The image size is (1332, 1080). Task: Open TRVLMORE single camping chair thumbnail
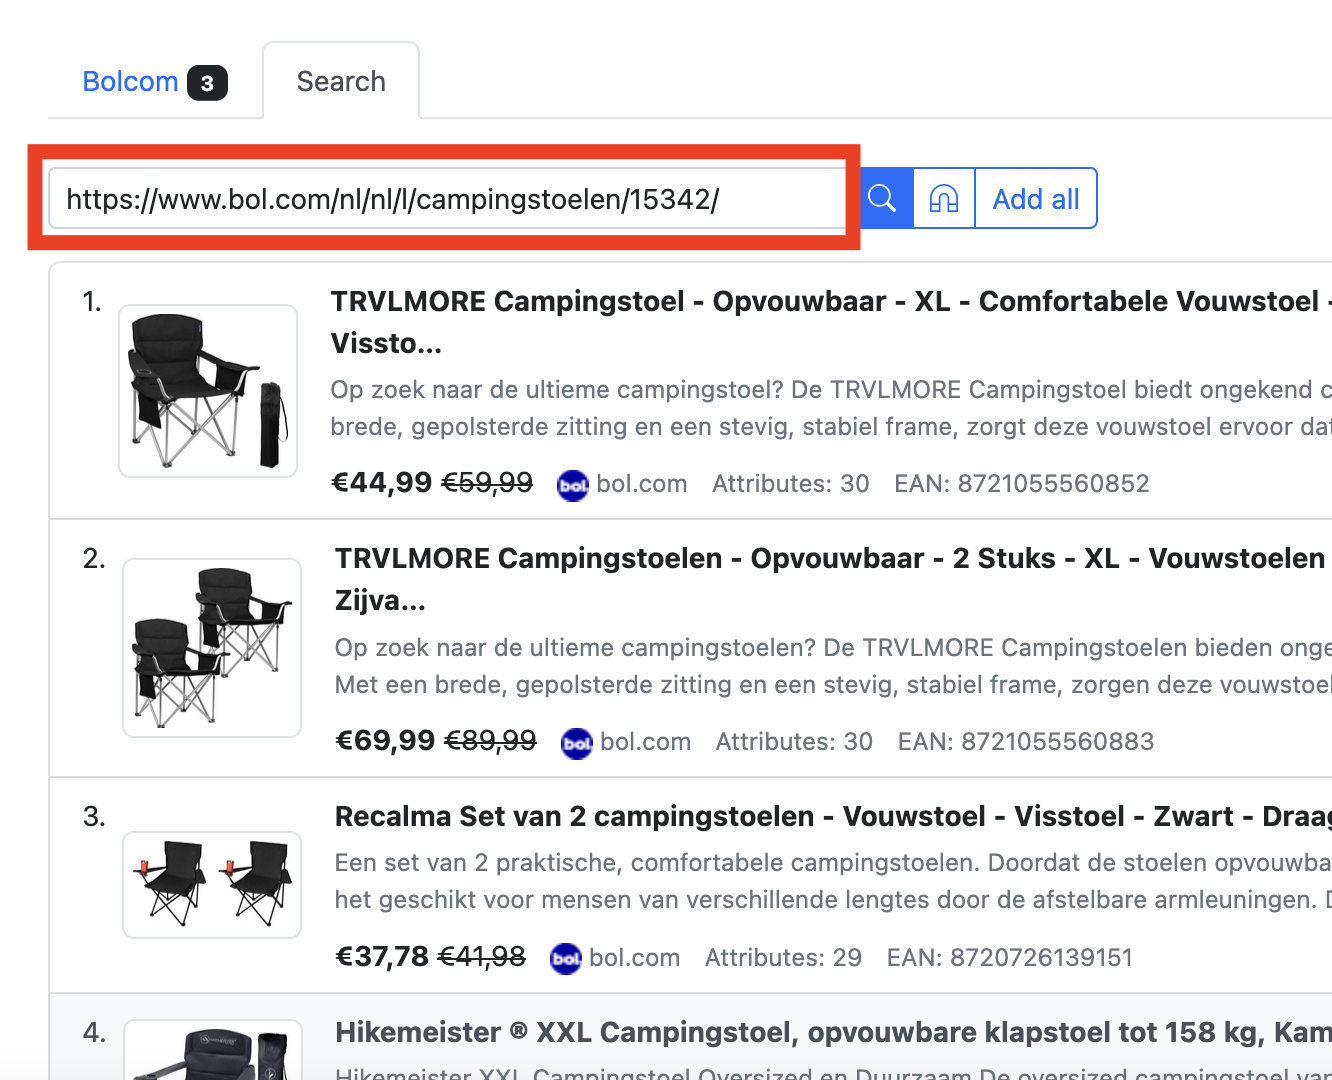click(208, 391)
